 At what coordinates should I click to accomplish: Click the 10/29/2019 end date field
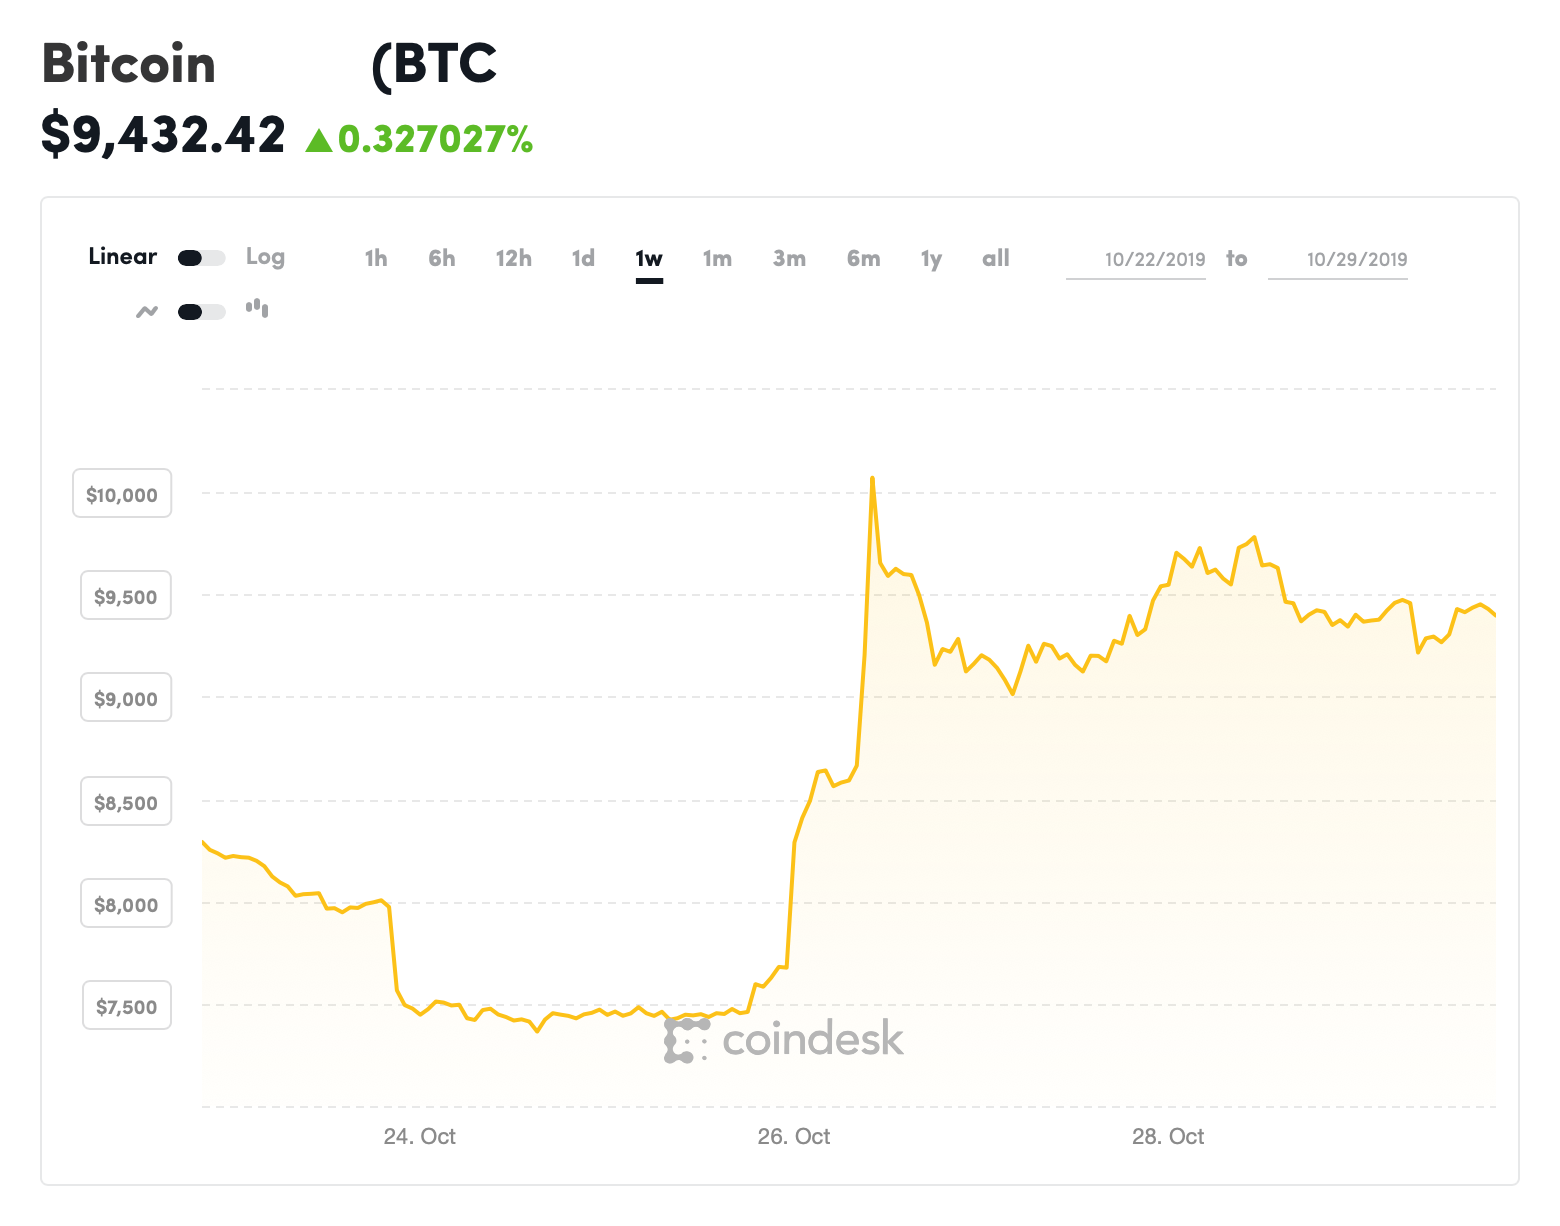(x=1339, y=259)
